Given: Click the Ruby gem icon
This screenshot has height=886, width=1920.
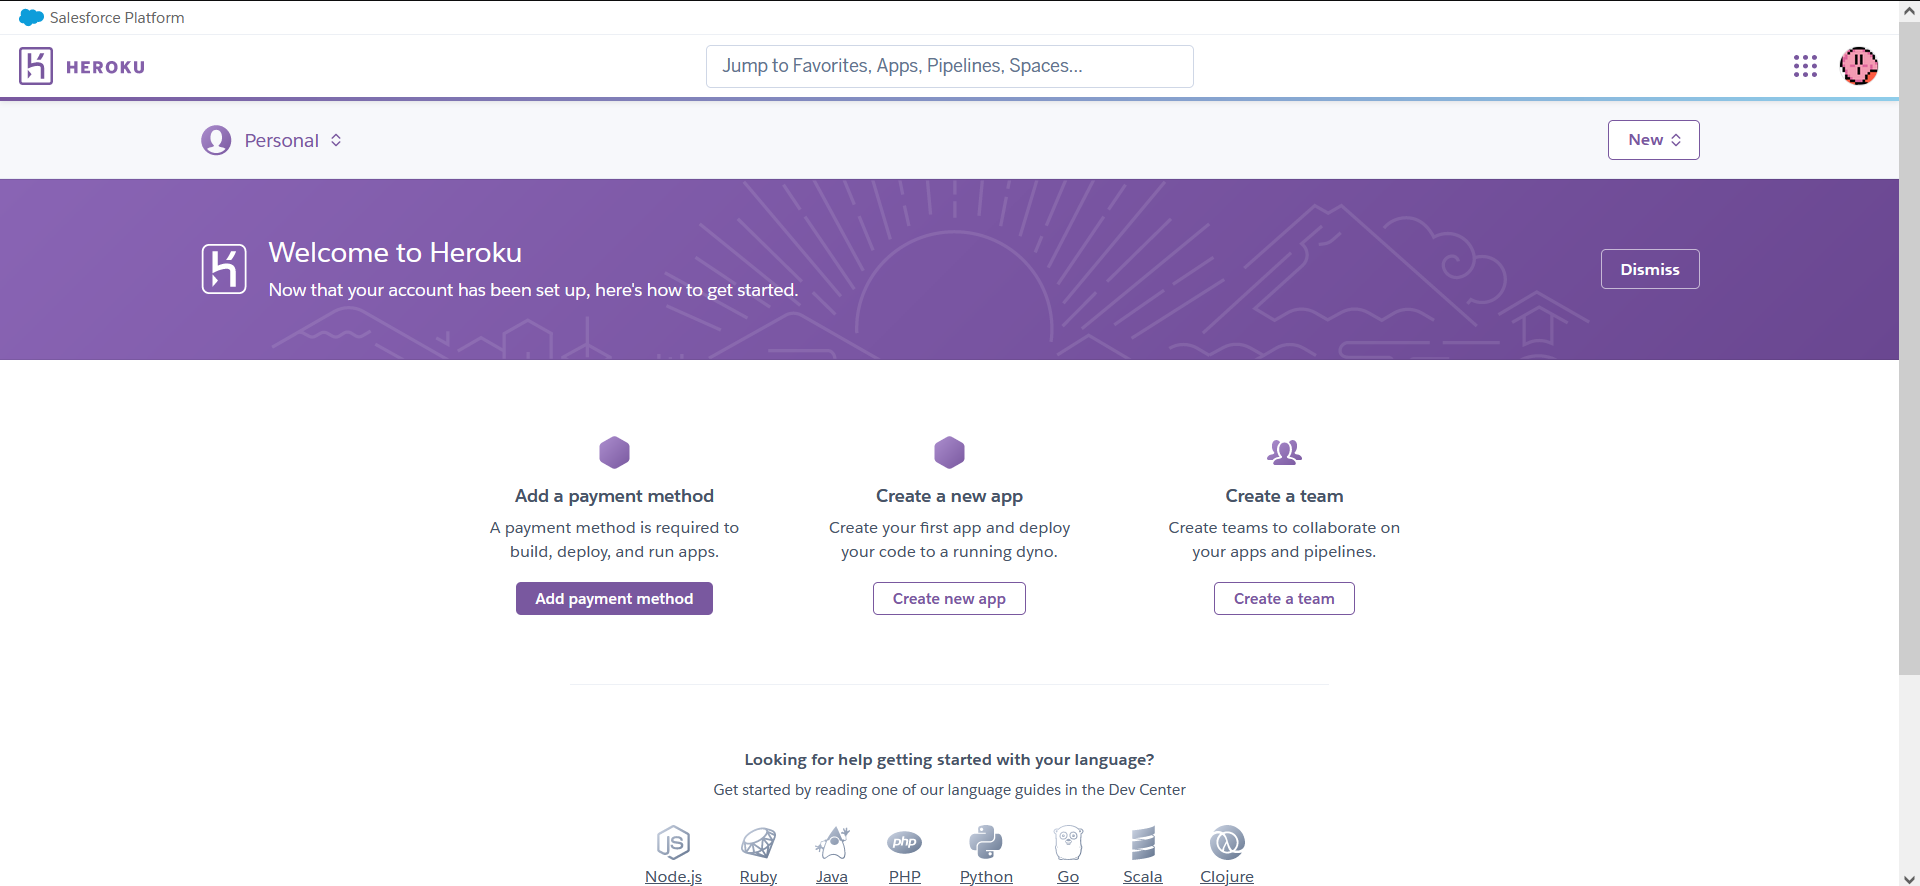Looking at the screenshot, I should click(x=758, y=843).
